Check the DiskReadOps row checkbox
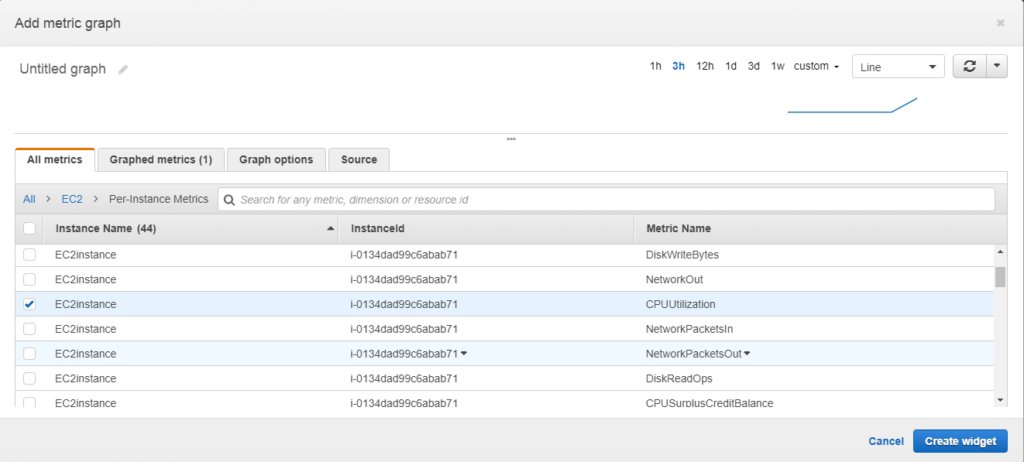 29,378
